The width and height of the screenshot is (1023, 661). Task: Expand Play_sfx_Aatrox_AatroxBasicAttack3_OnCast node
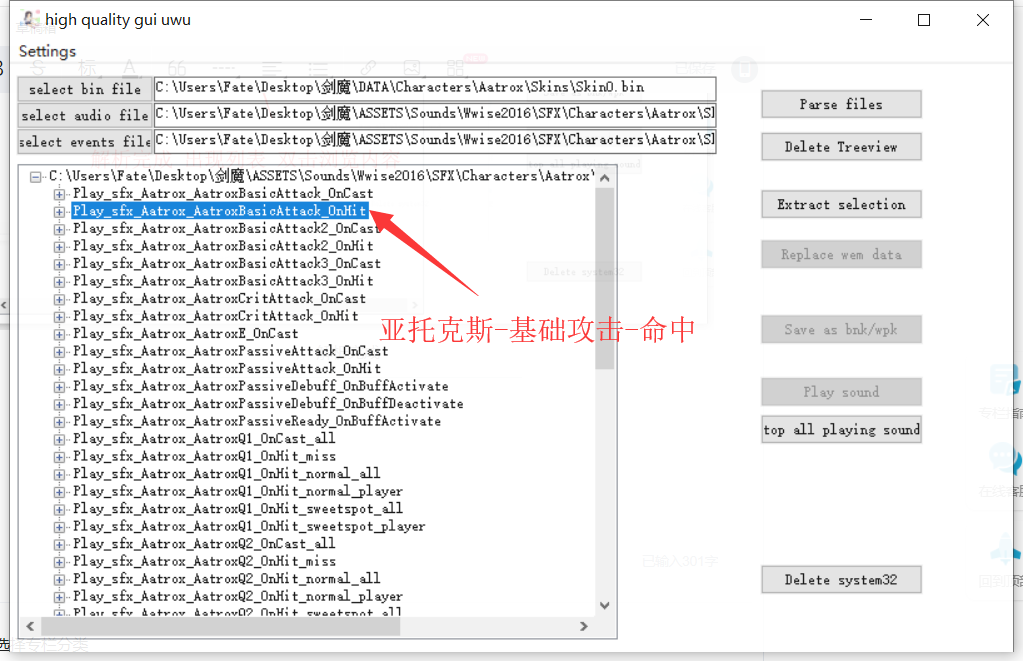tap(59, 264)
